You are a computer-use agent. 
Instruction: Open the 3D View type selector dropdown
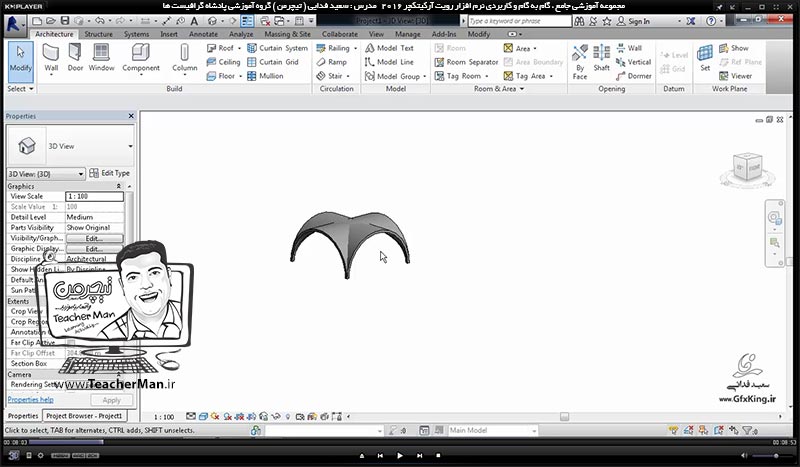pyautogui.click(x=130, y=146)
